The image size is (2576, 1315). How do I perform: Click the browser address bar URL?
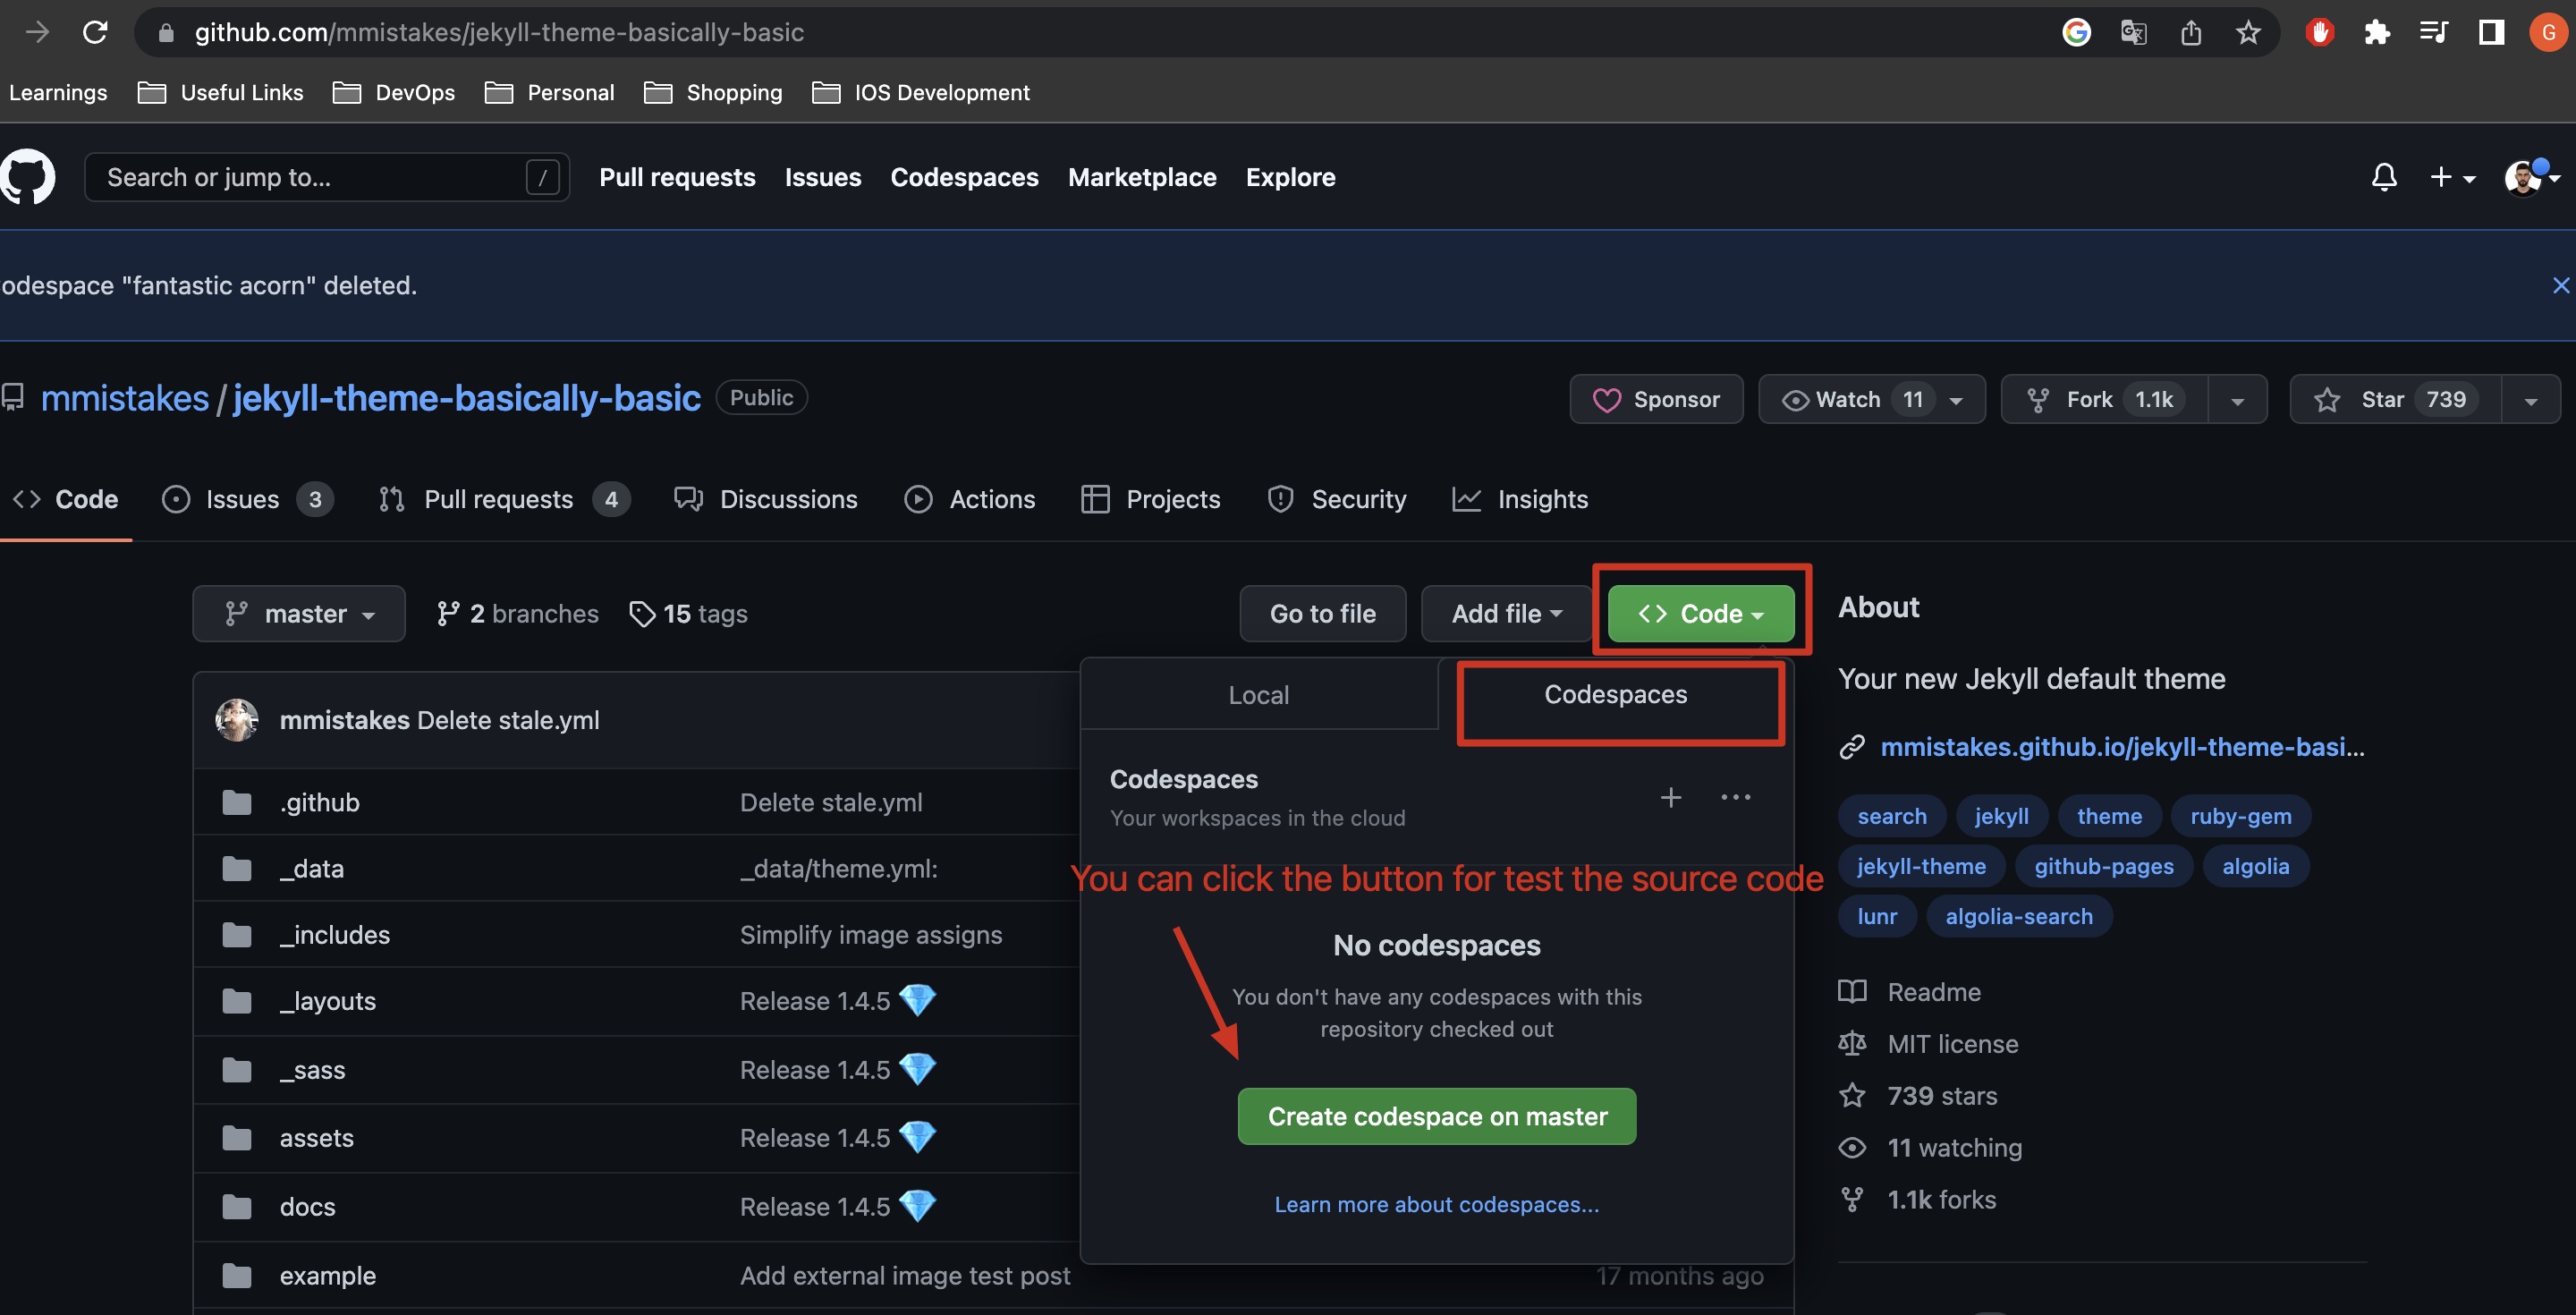click(499, 33)
